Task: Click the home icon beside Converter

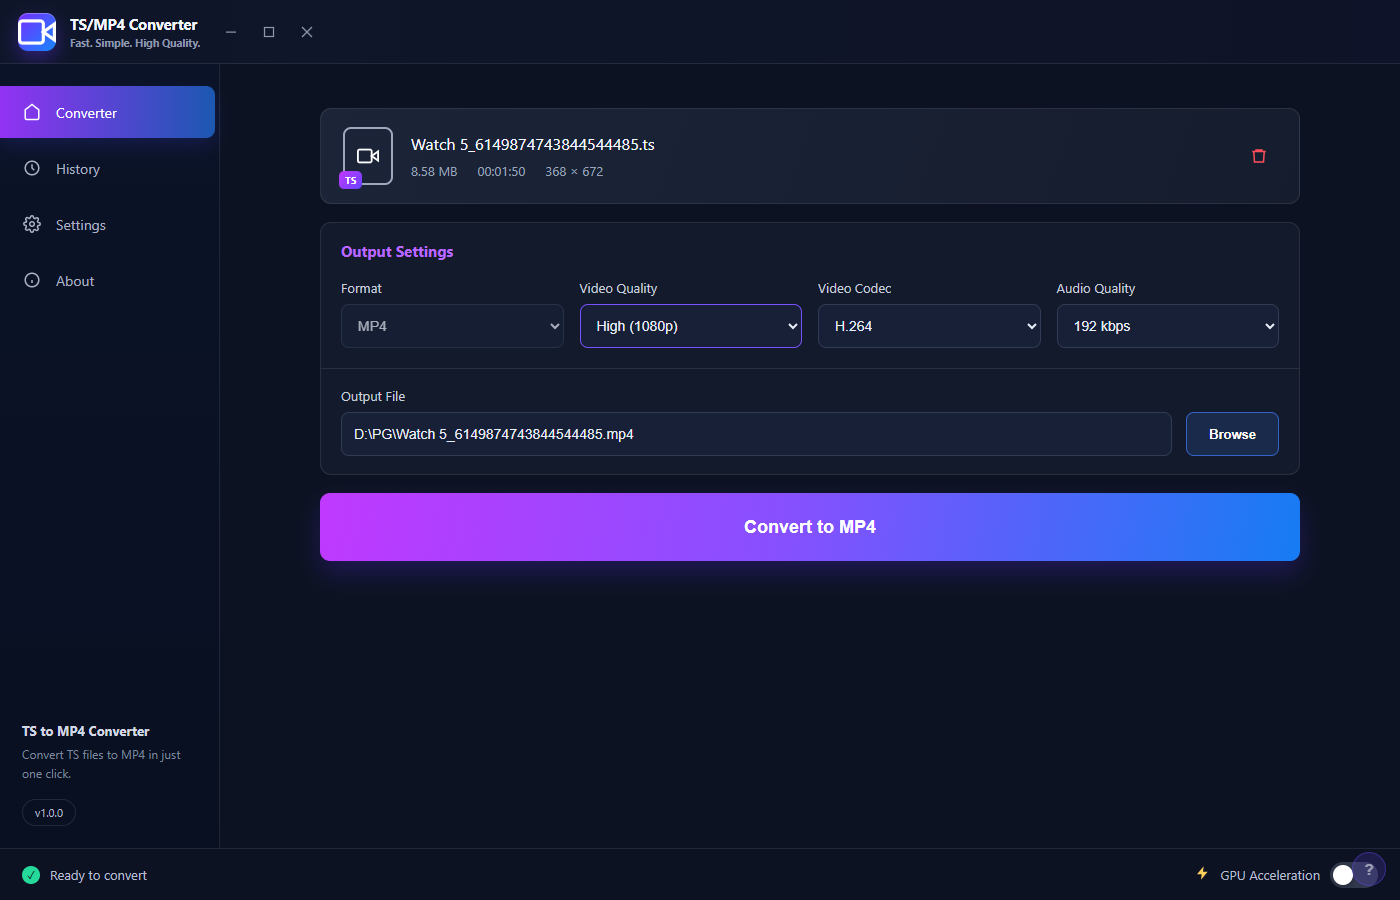Action: [32, 112]
